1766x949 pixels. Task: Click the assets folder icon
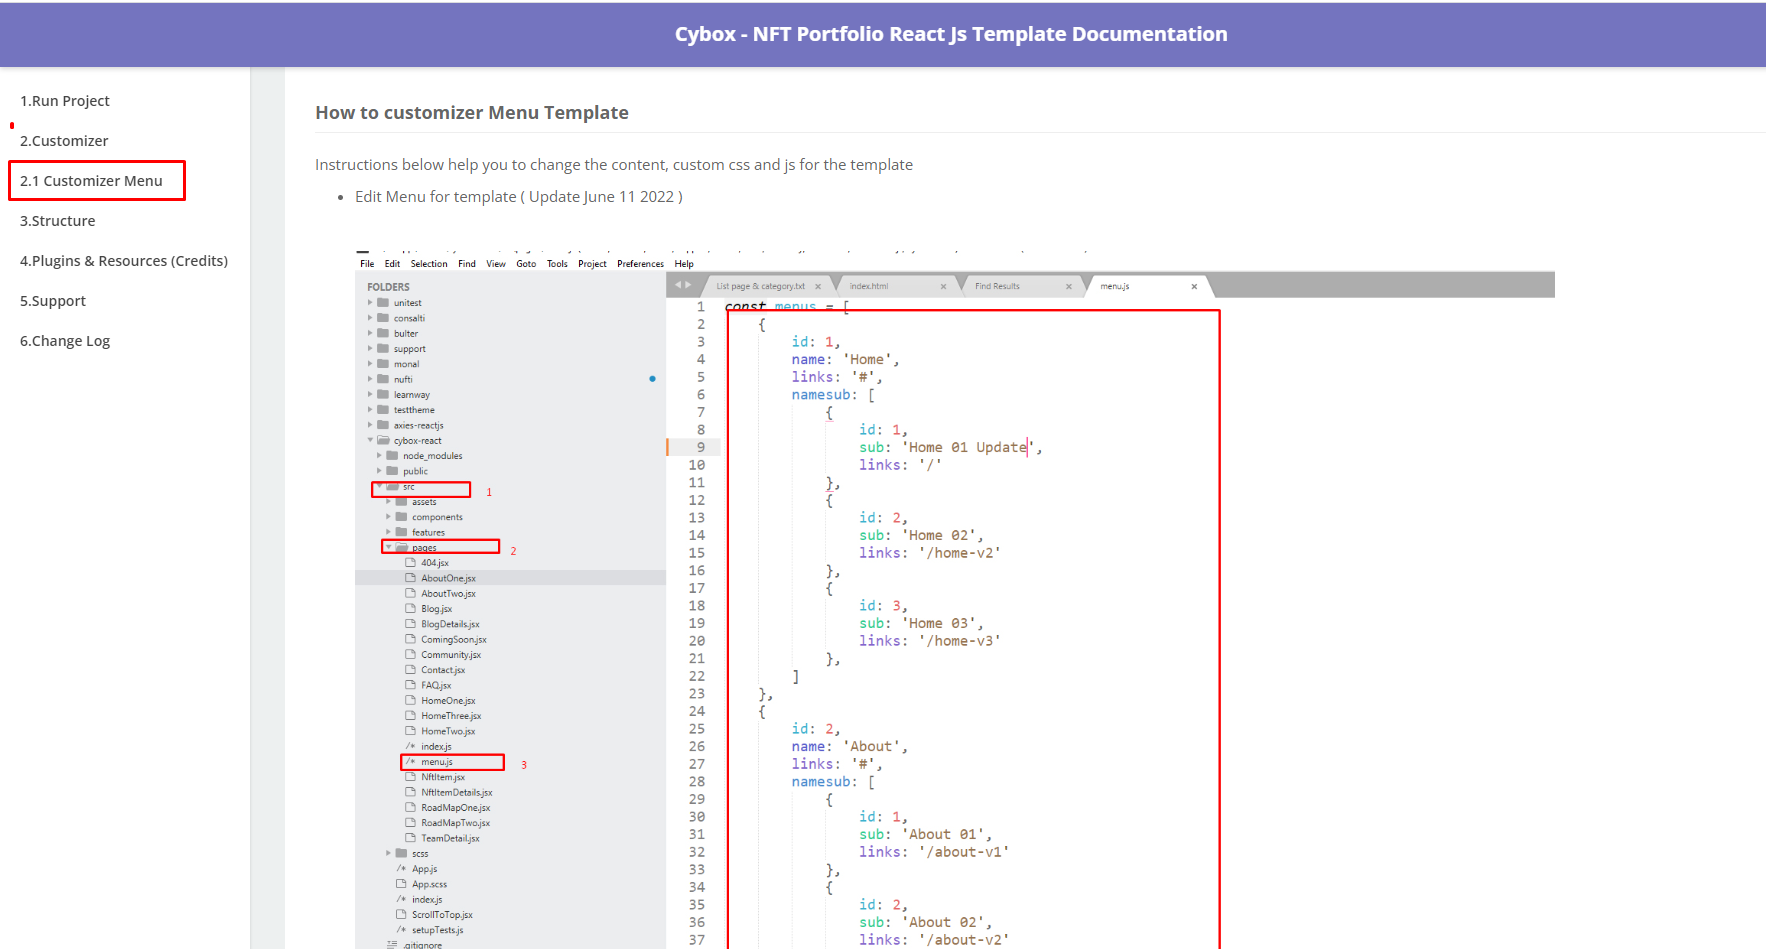(401, 501)
